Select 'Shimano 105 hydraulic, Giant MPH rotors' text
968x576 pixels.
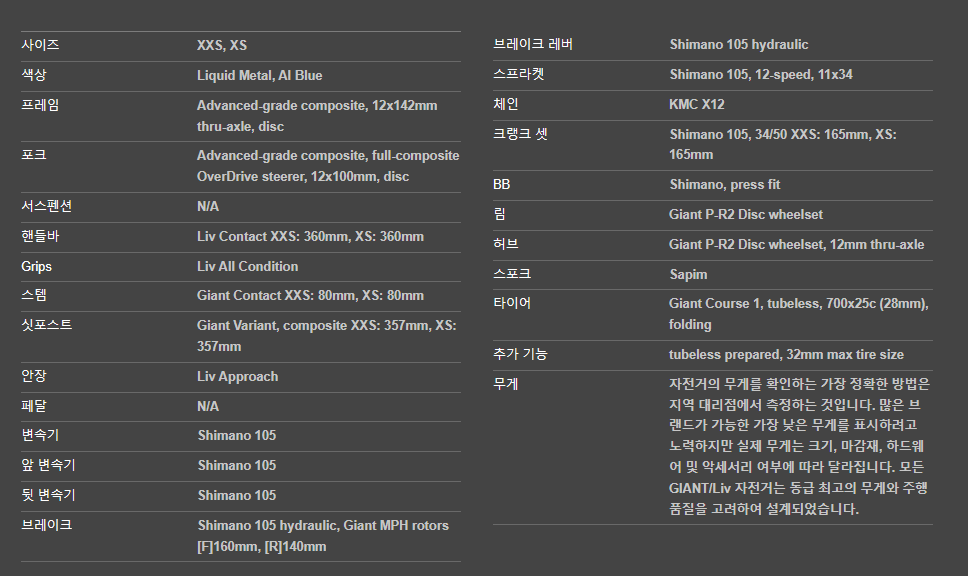coord(323,525)
